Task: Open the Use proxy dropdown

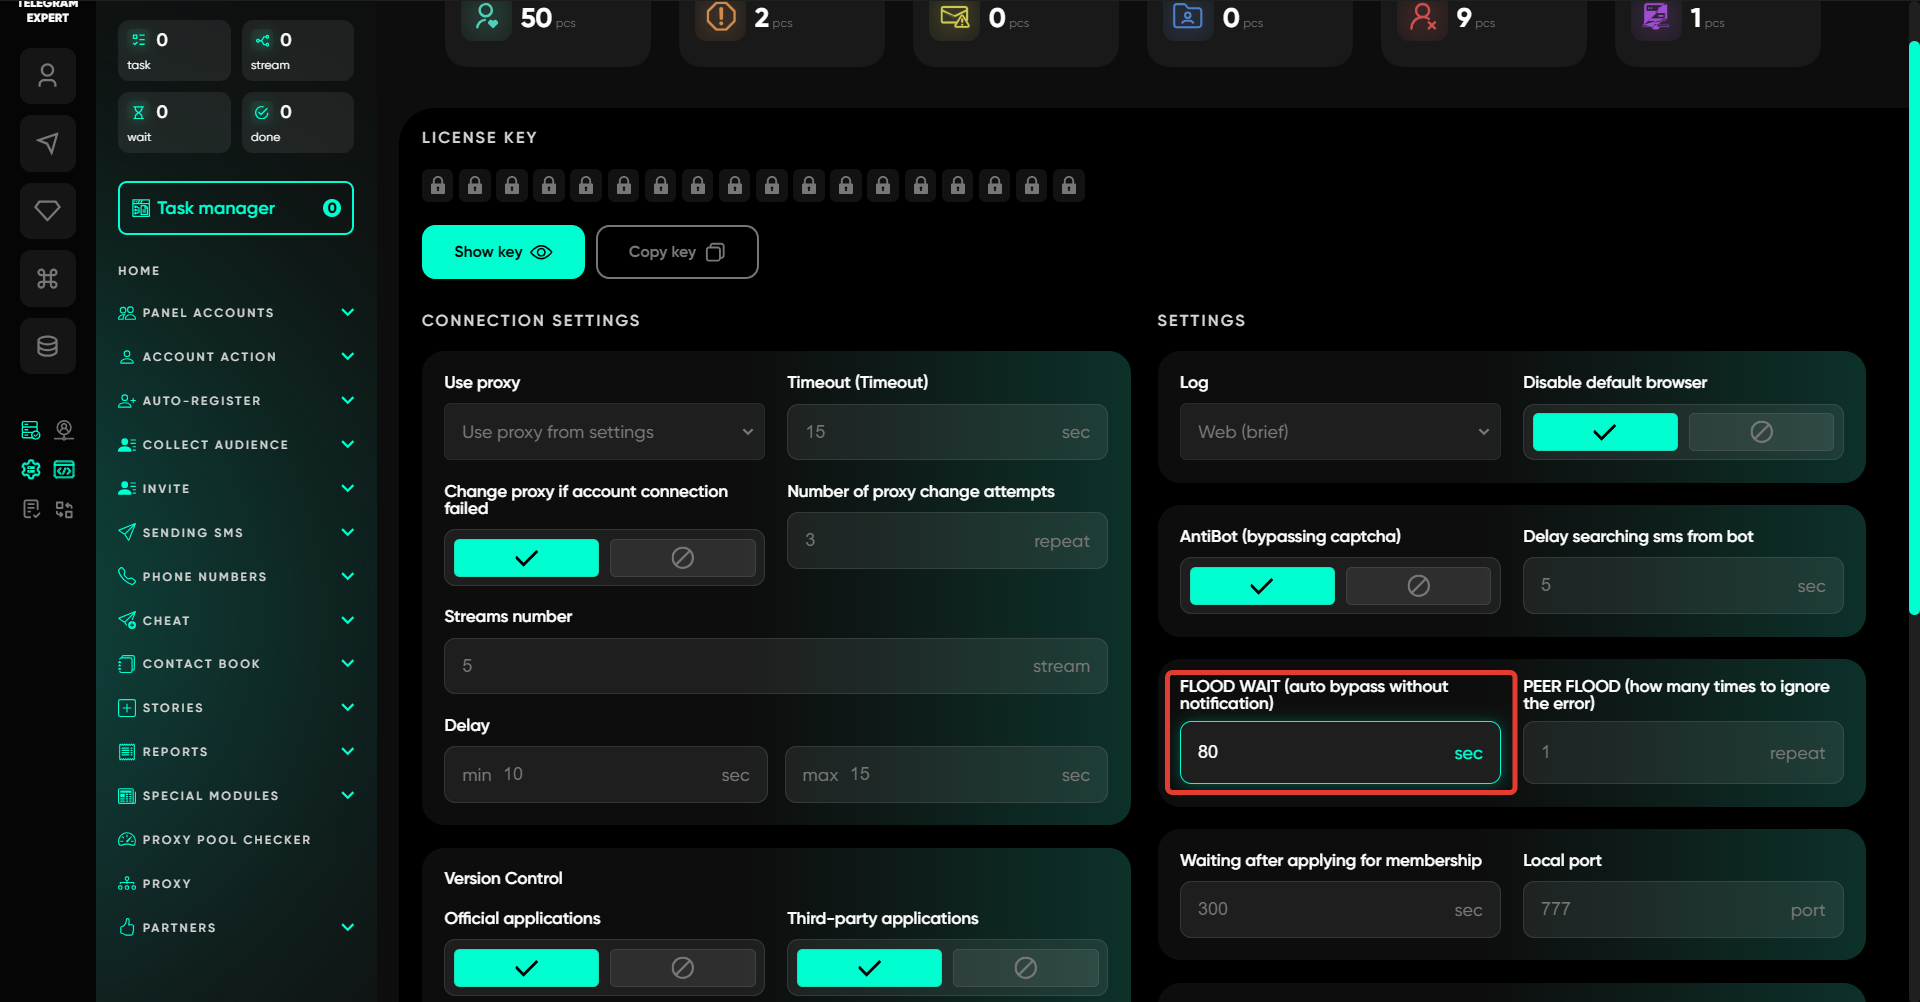Action: tap(604, 432)
